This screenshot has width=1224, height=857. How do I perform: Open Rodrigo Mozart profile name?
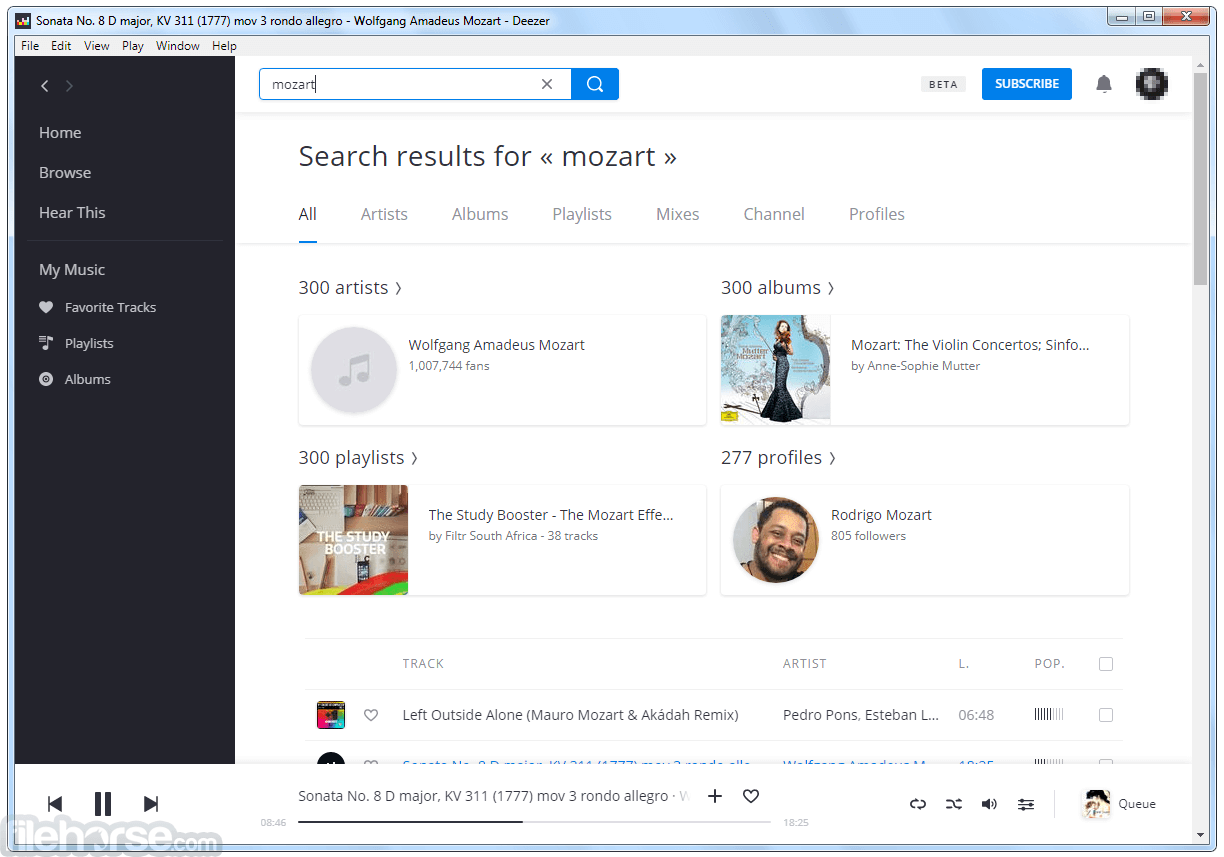pyautogui.click(x=881, y=515)
